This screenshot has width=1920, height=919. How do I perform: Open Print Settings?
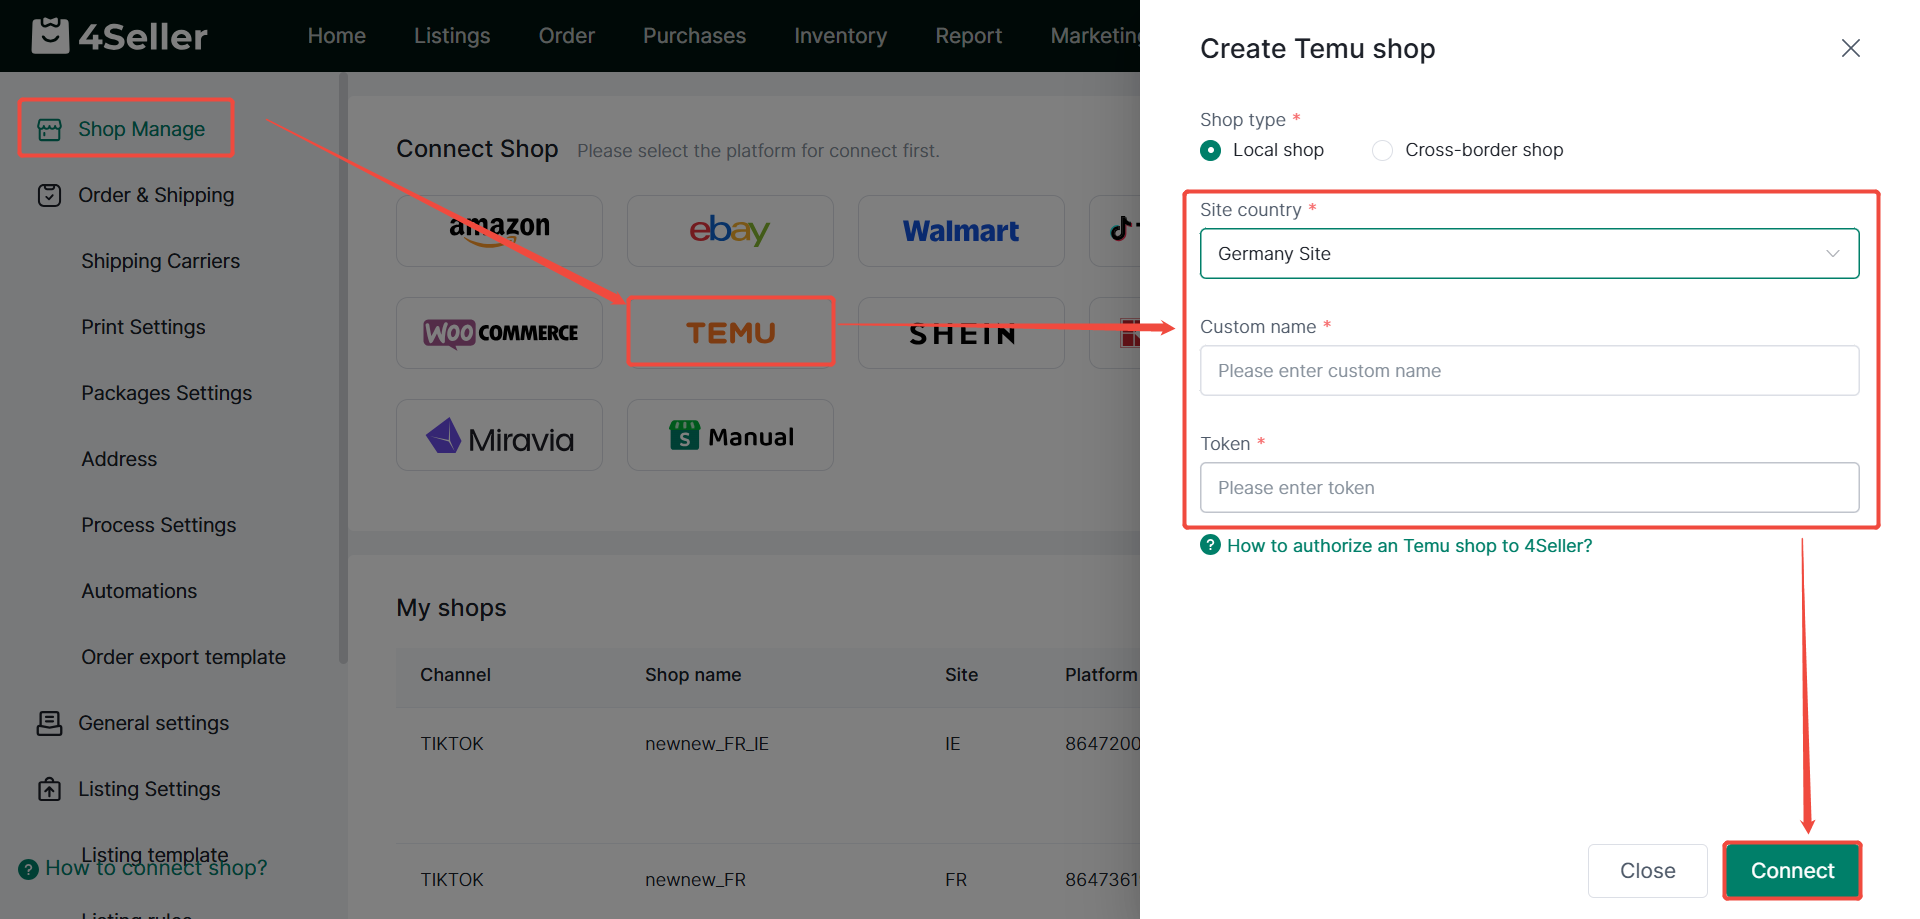[x=143, y=327]
